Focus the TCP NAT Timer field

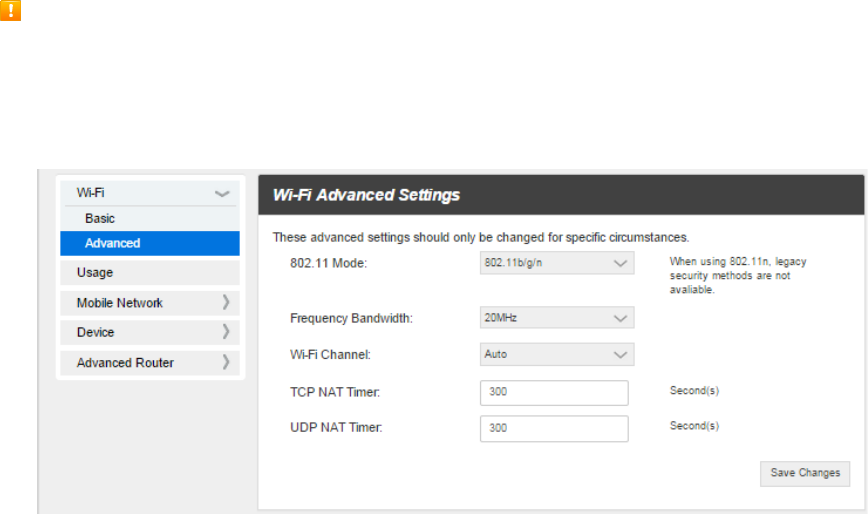554,392
